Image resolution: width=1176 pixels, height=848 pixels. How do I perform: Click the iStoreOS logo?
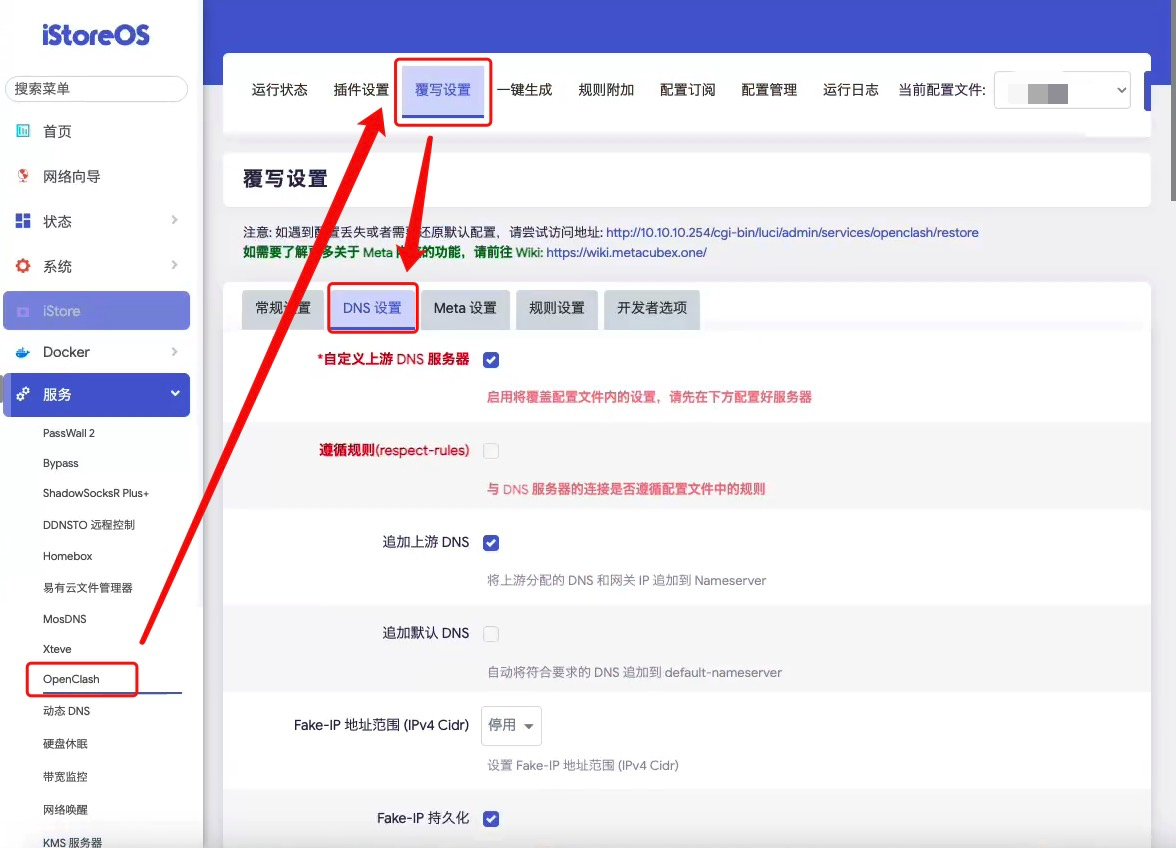[96, 35]
